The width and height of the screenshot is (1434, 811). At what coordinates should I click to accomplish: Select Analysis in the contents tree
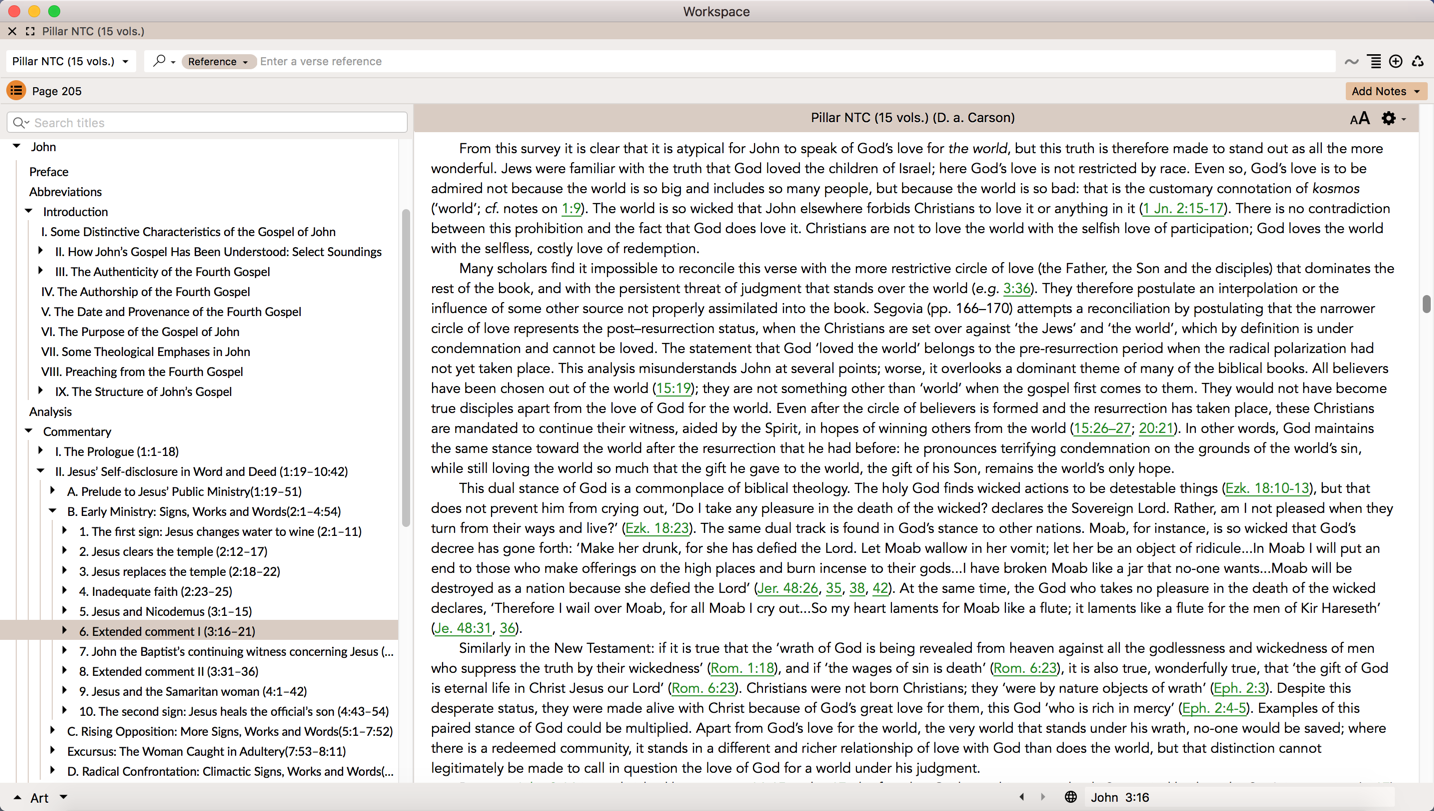click(x=50, y=412)
